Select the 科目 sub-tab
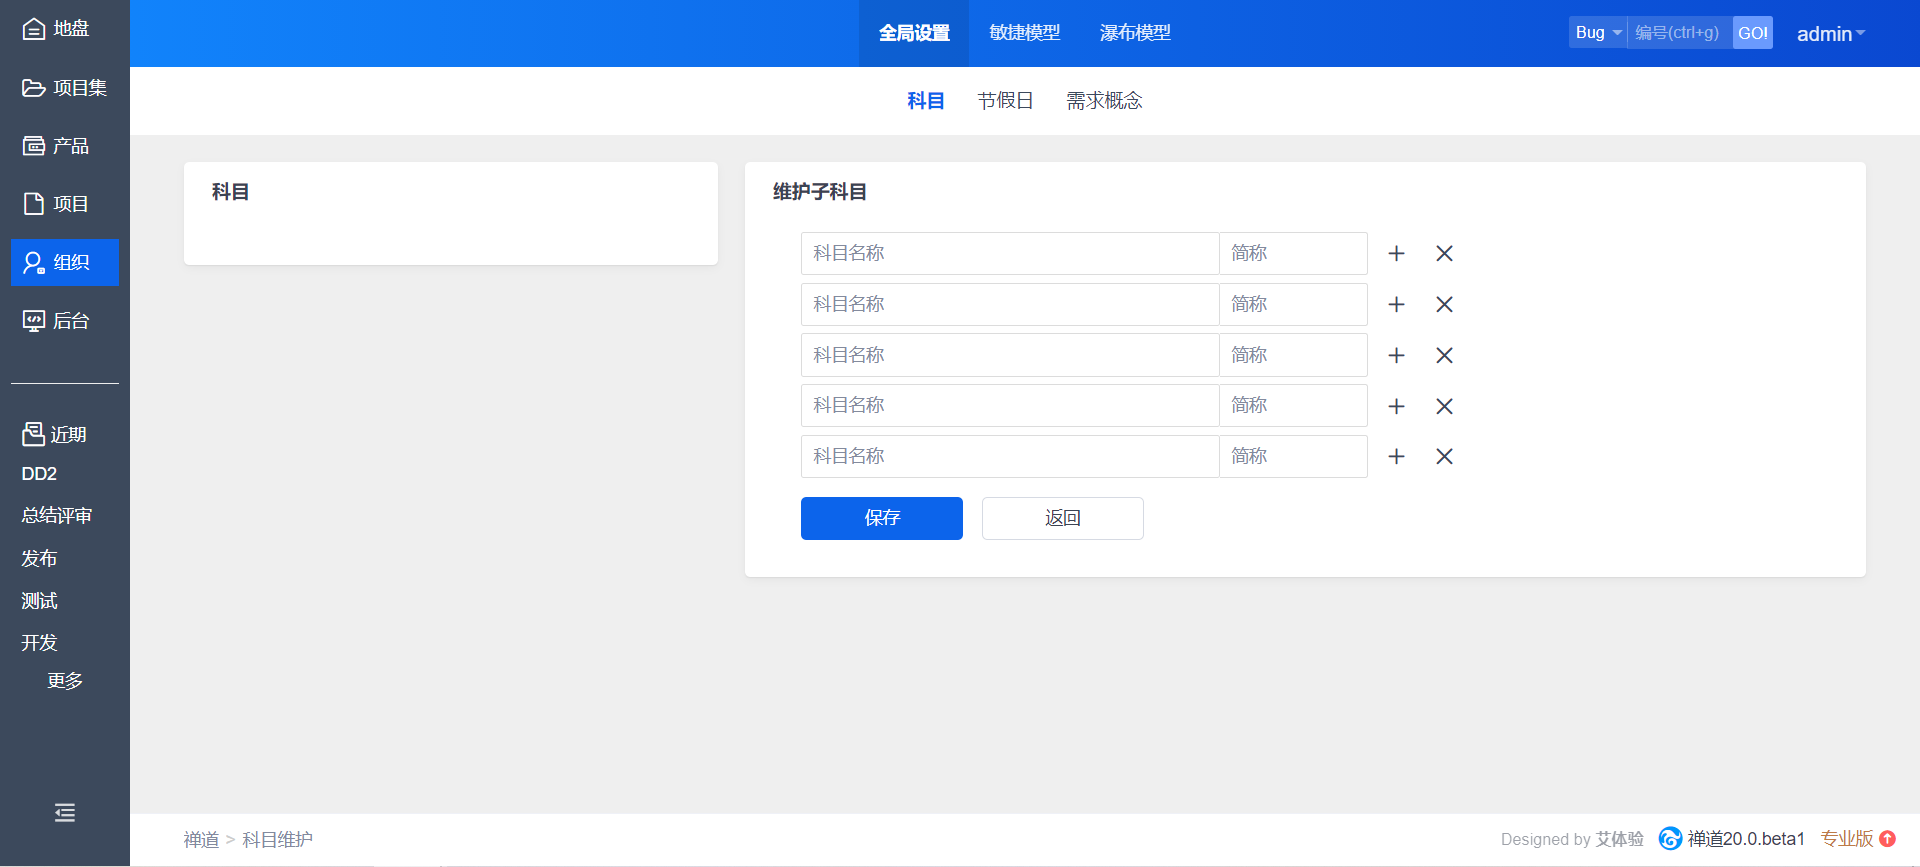This screenshot has height=867, width=1920. point(926,101)
